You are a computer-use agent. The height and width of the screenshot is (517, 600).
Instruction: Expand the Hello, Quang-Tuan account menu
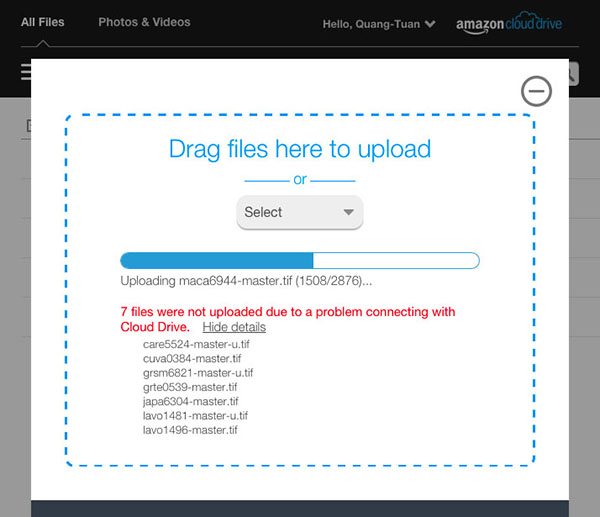(x=379, y=24)
